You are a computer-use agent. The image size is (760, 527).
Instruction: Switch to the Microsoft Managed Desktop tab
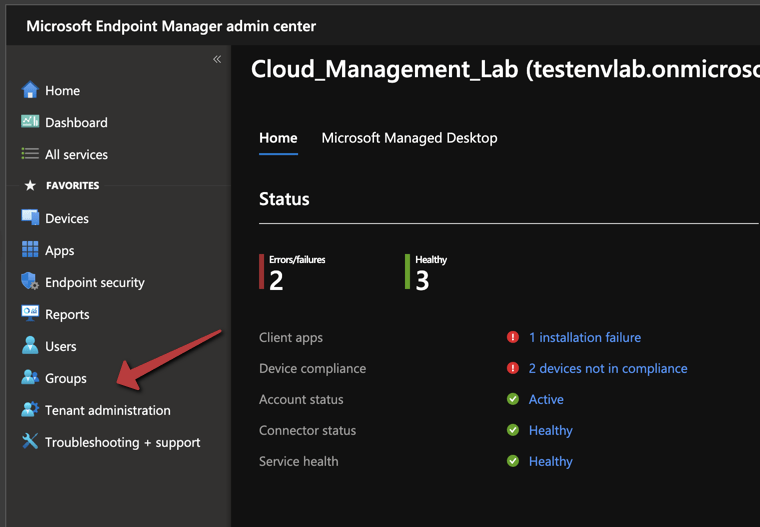tap(409, 138)
